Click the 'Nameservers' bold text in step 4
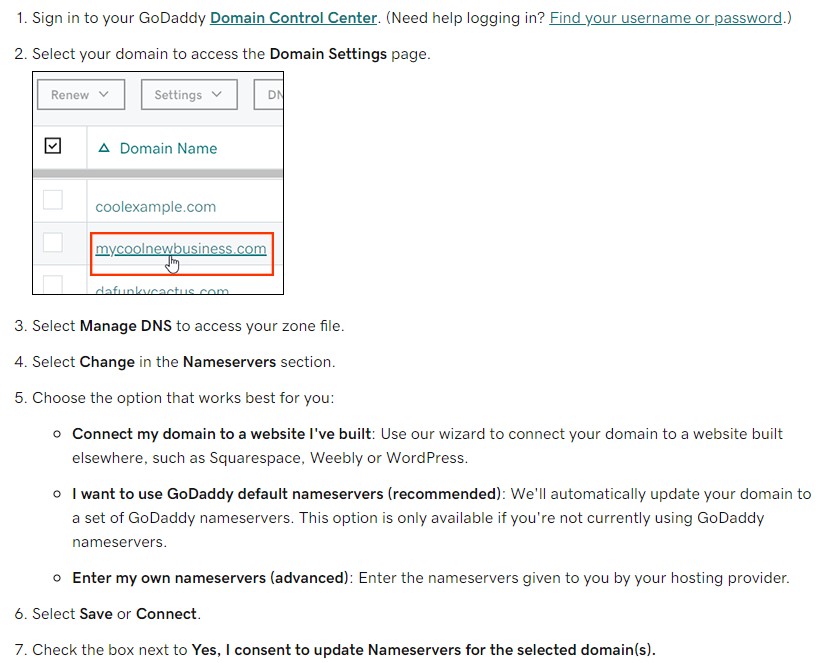 (230, 362)
